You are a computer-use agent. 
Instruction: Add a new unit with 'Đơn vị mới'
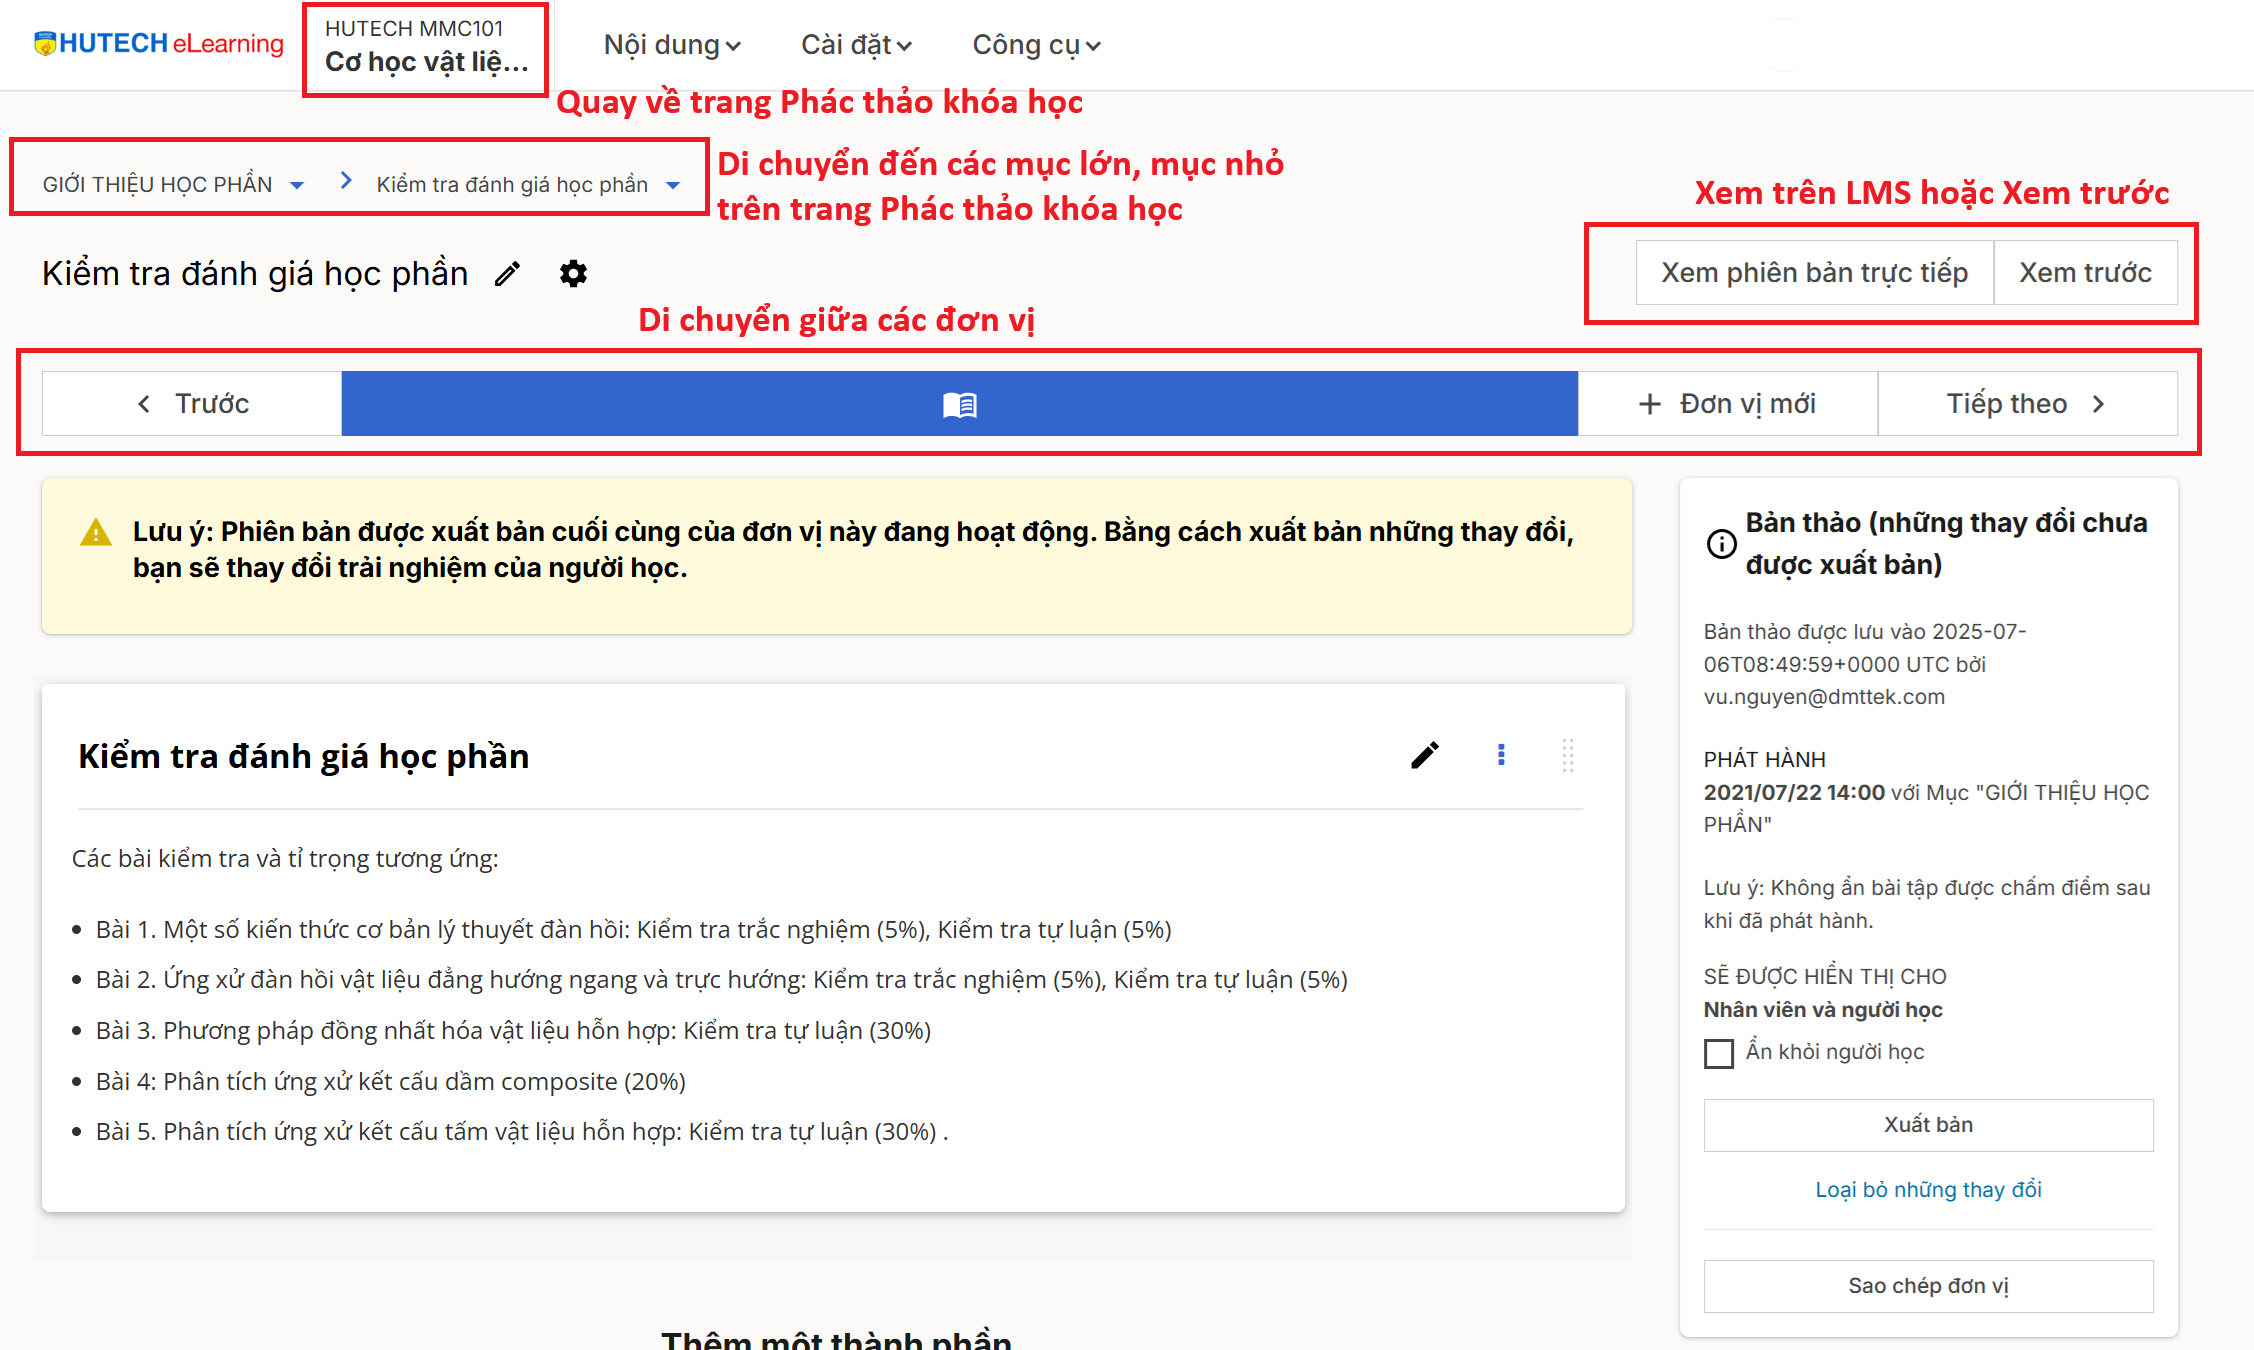(1727, 404)
